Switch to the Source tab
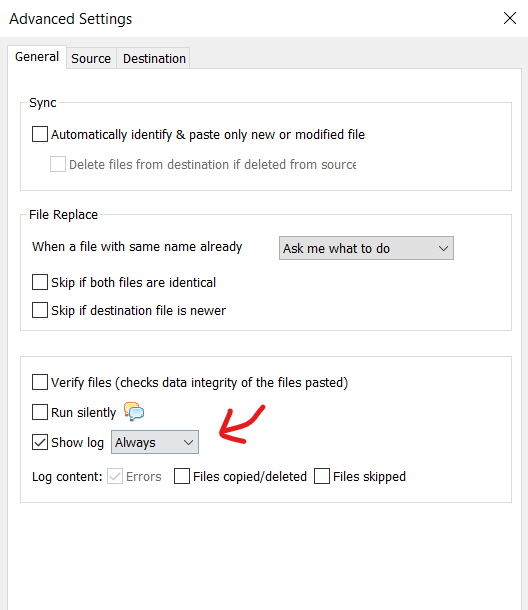Screen dimensions: 528x610 [x=91, y=58]
